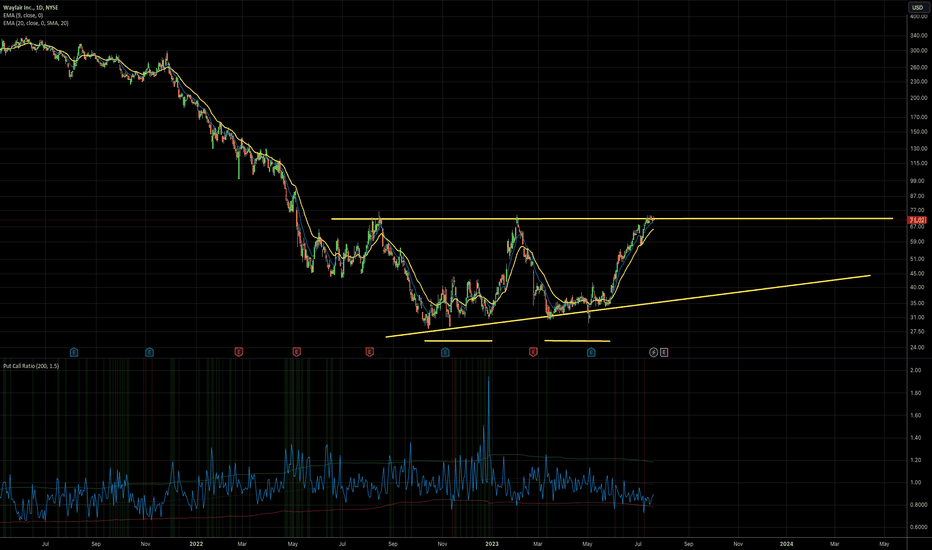Click the 400.00 price axis label
Screen dimensions: 932x550
918,17
